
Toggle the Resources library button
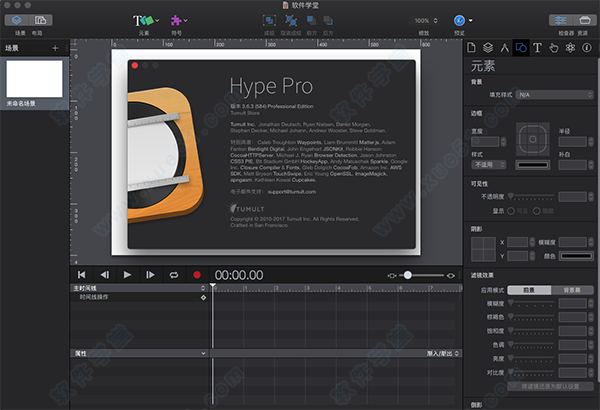(585, 20)
